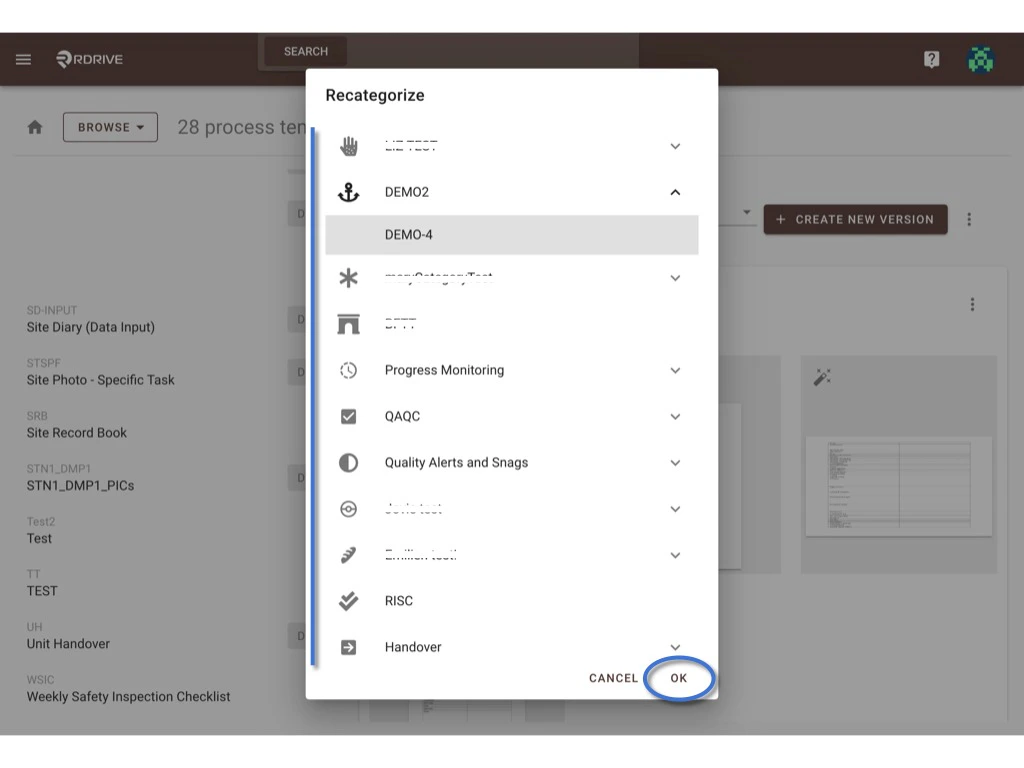Open STN1_DMP1_PICs template
Image resolution: width=1024 pixels, height=768 pixels.
coord(80,478)
